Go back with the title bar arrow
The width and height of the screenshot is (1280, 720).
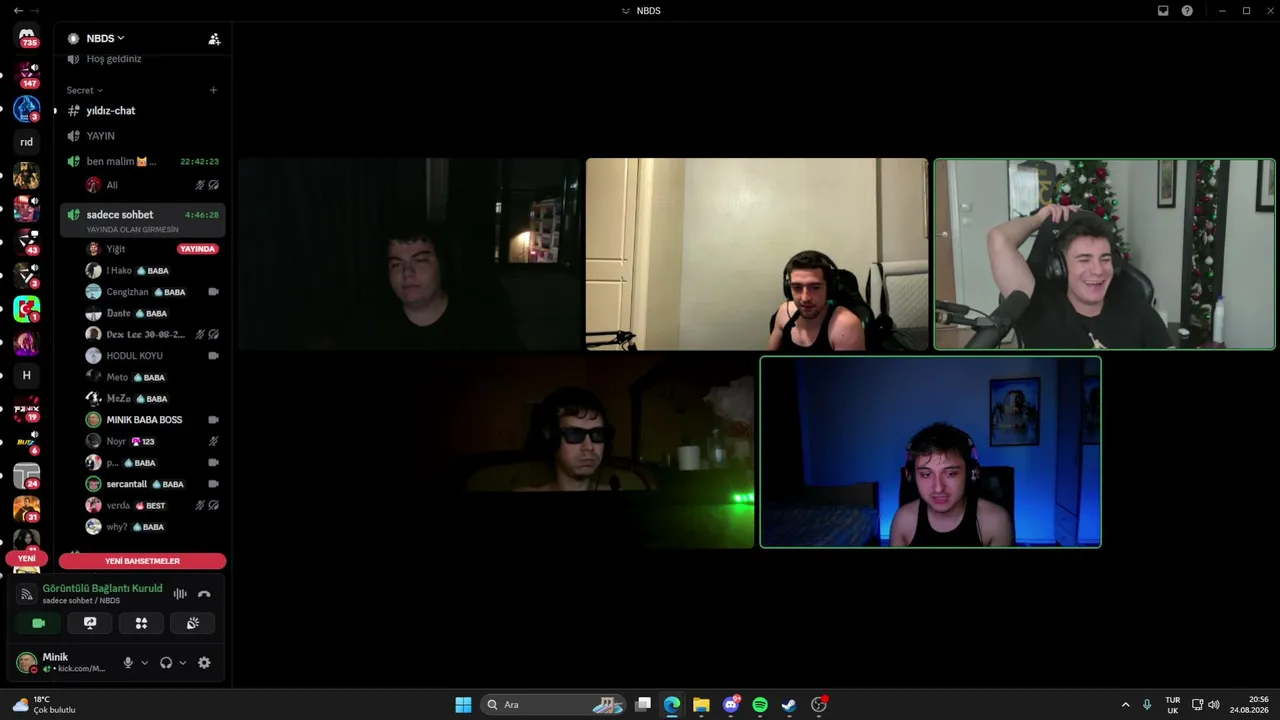pyautogui.click(x=18, y=10)
